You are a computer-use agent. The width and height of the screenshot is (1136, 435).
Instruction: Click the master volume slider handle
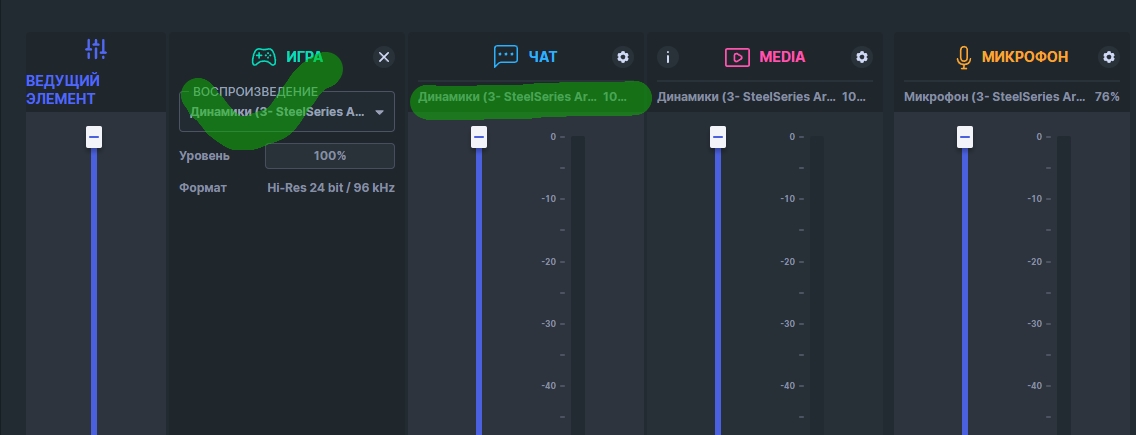(x=94, y=136)
